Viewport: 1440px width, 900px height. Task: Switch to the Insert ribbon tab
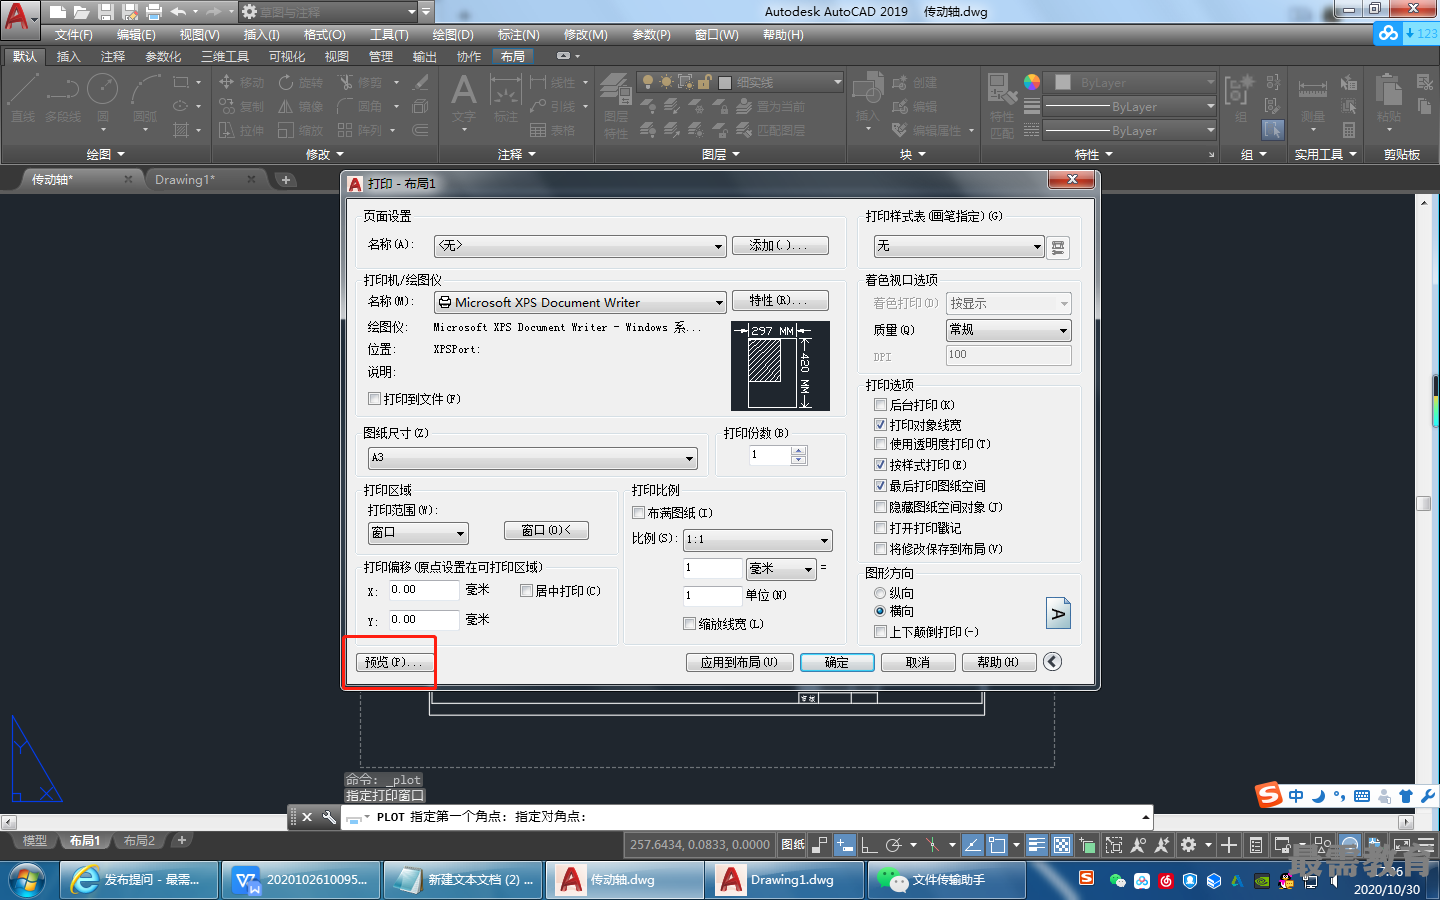(x=68, y=57)
